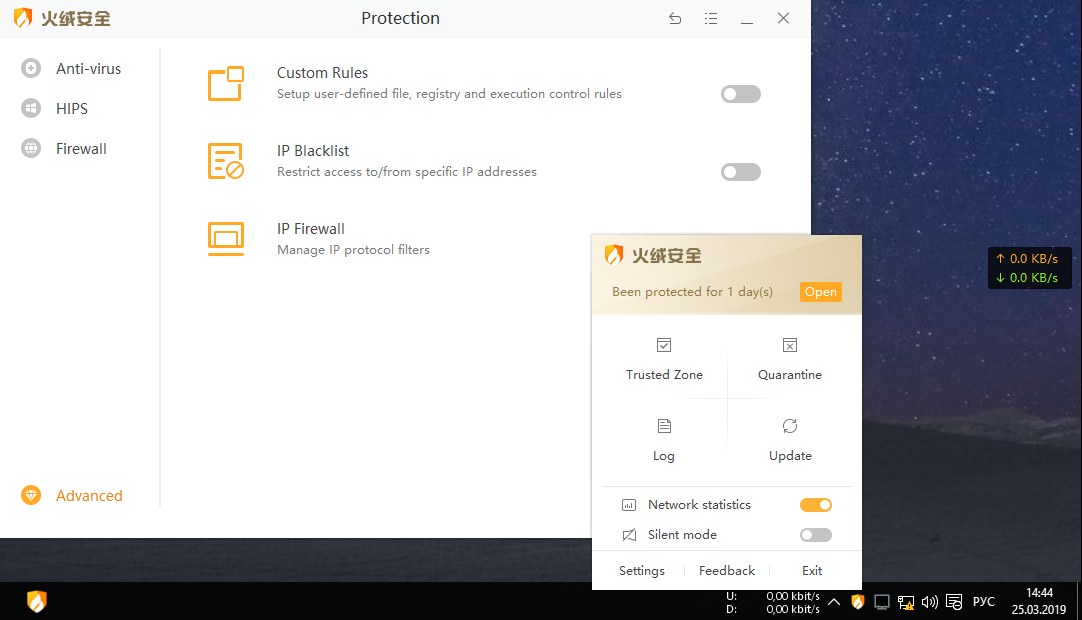Click the РУС language indicator
1082x620 pixels.
coord(984,602)
